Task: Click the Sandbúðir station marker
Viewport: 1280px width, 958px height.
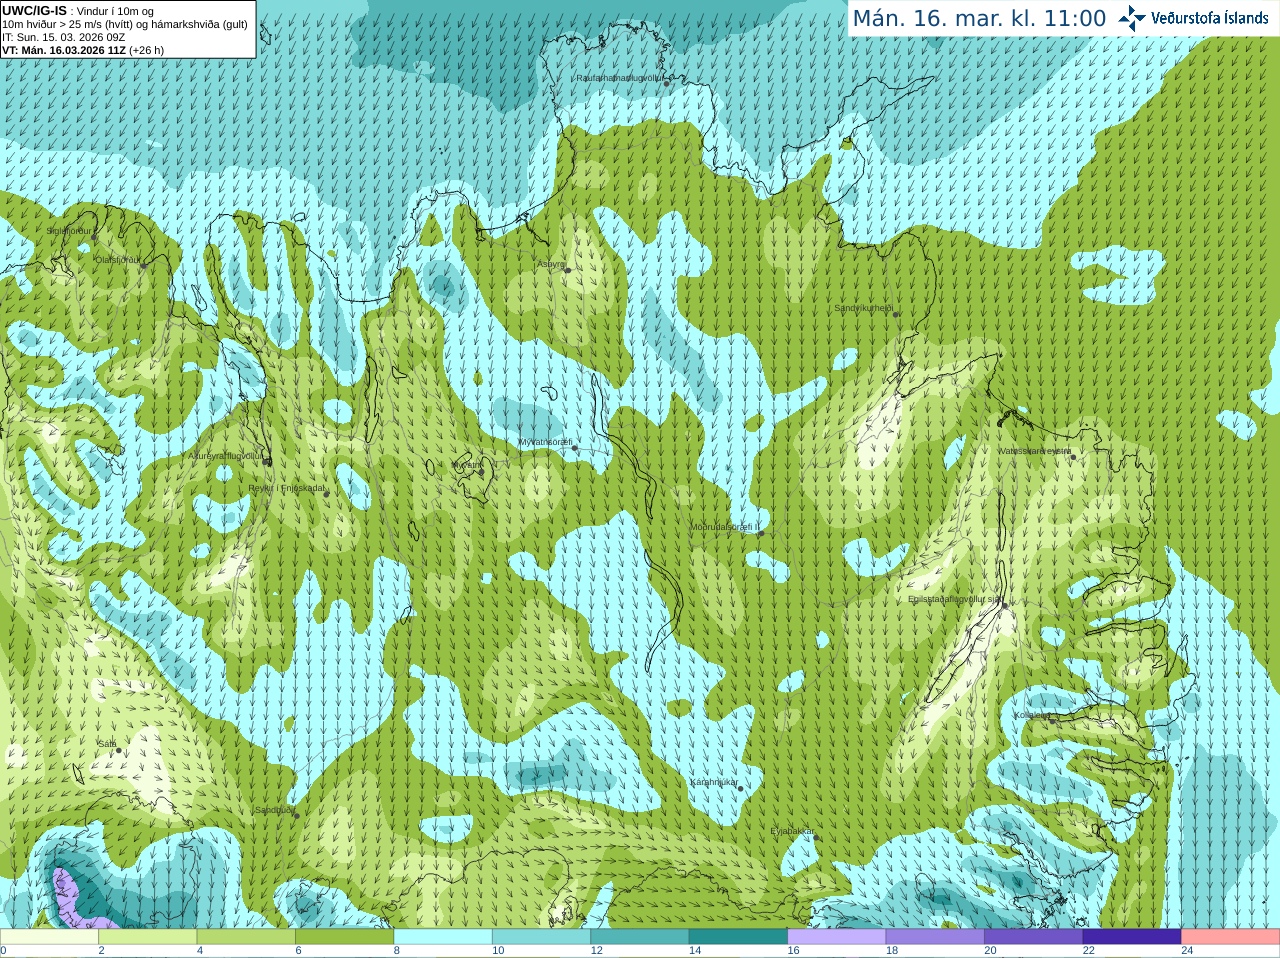Action: pyautogui.click(x=297, y=816)
